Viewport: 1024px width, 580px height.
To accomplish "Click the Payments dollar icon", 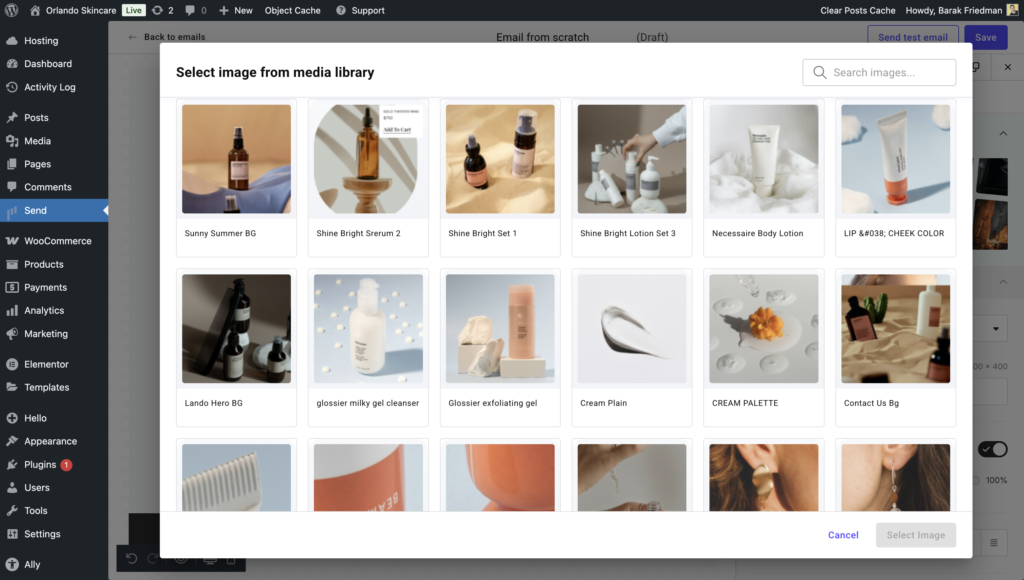I will [x=12, y=287].
